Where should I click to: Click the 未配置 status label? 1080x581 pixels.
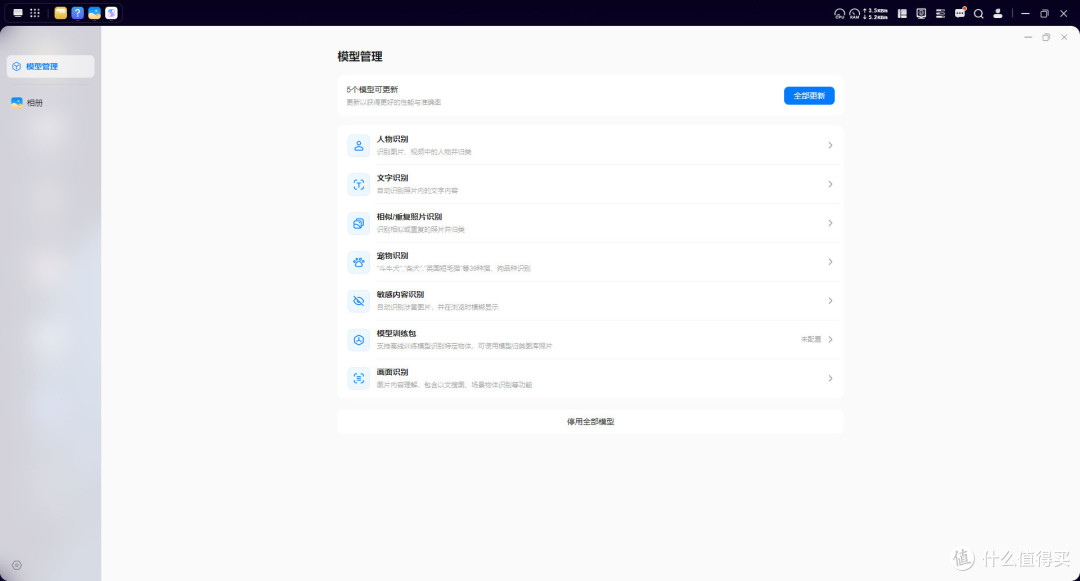click(x=811, y=339)
